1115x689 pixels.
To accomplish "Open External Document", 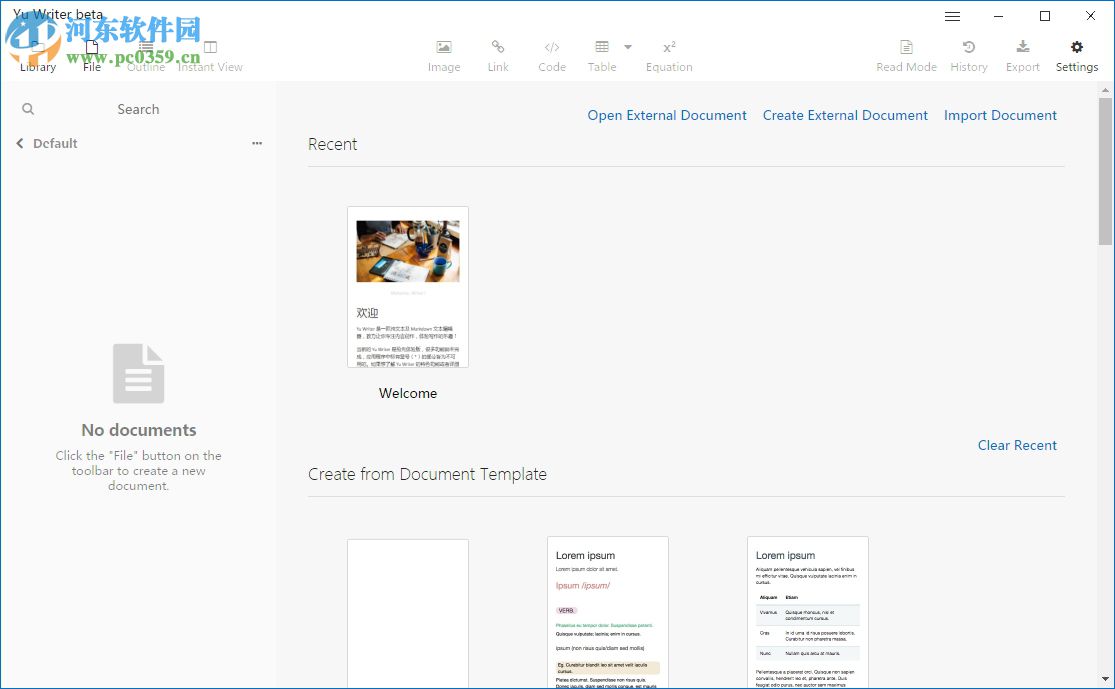I will tap(667, 115).
